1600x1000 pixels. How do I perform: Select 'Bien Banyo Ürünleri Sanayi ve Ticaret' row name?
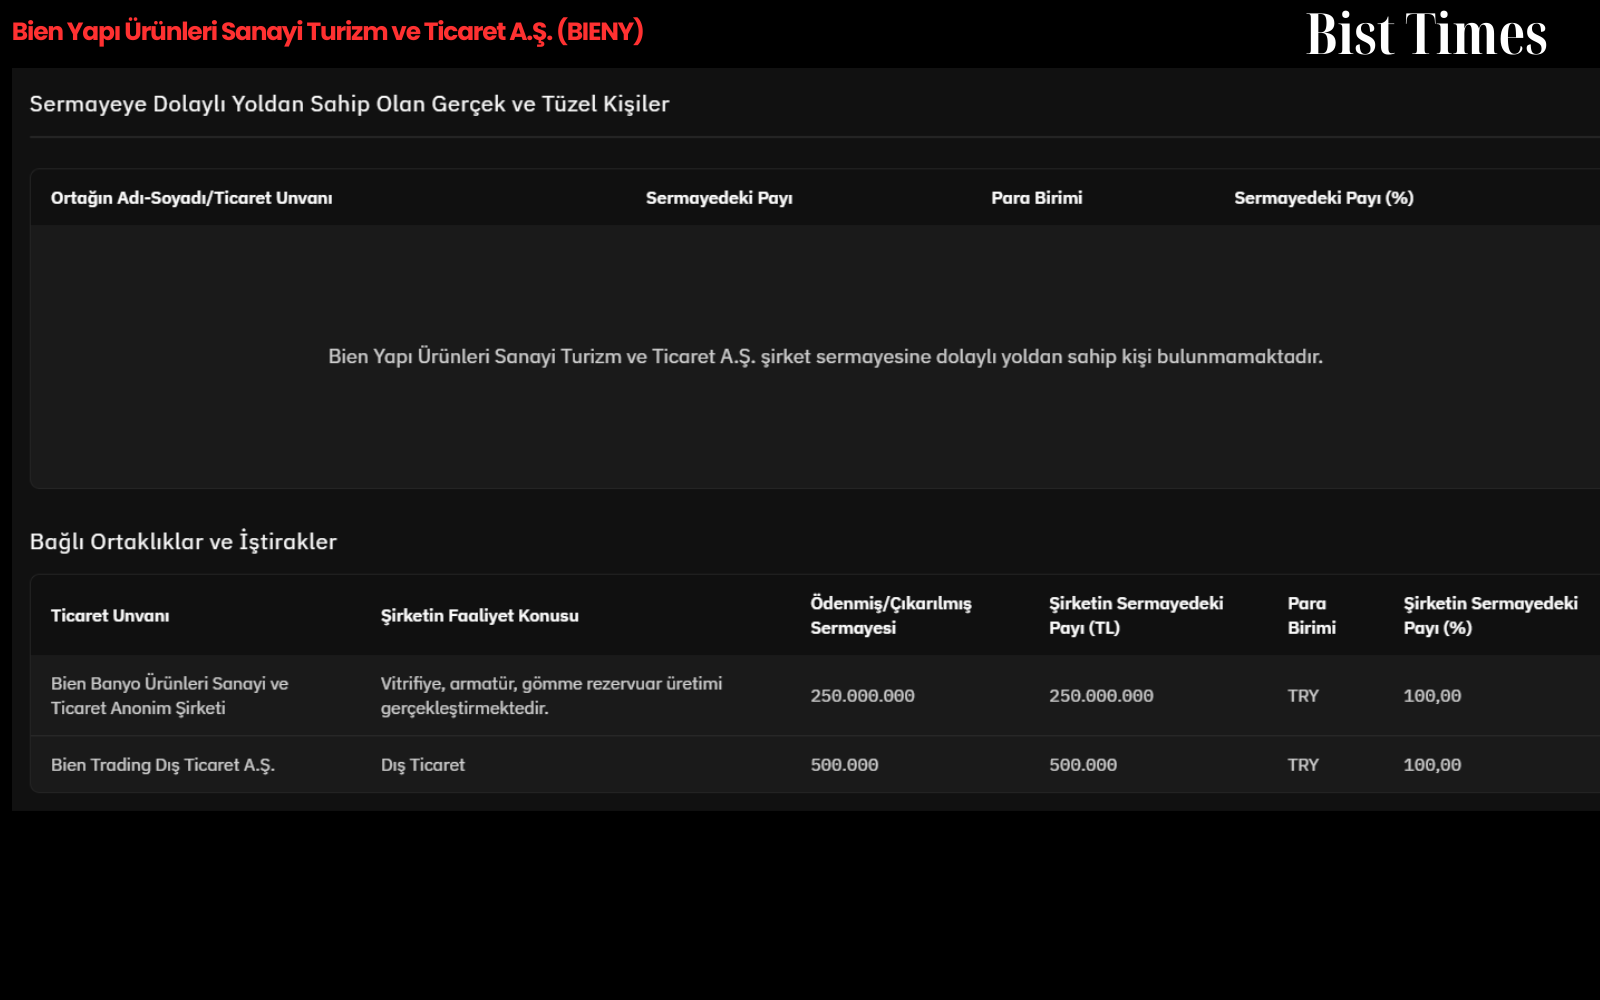tap(169, 696)
